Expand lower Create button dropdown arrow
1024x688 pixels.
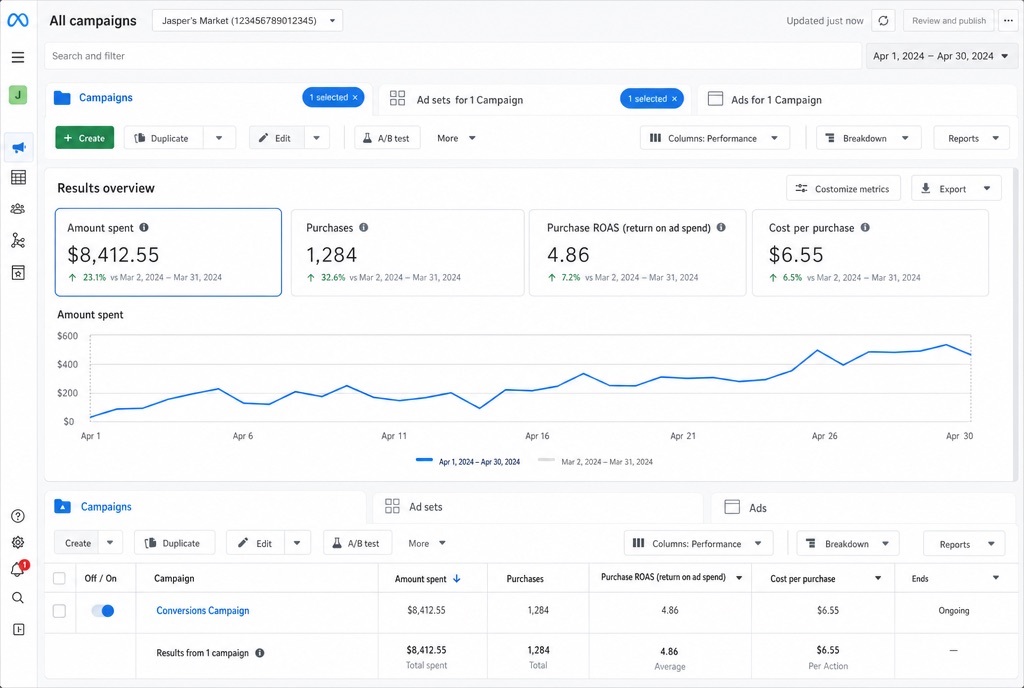pyautogui.click(x=110, y=543)
